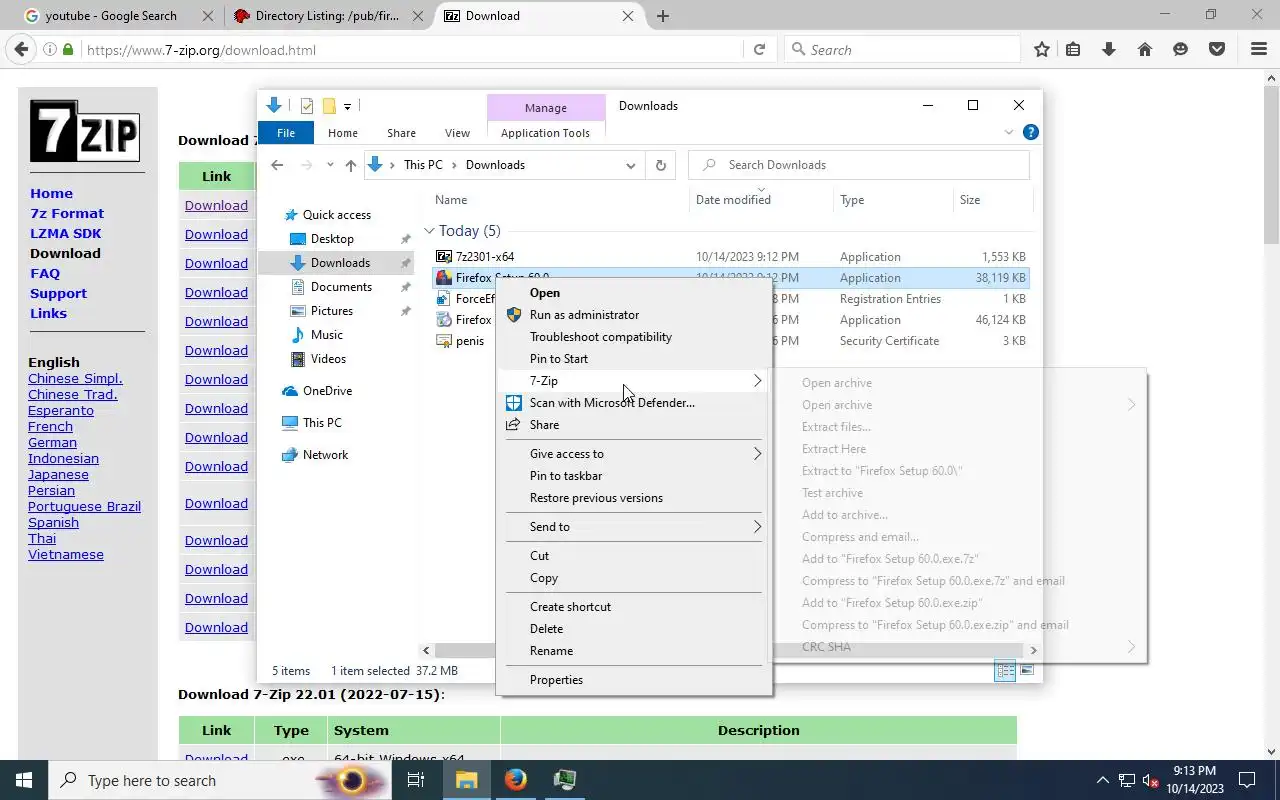Switch to details view in Explorer status bar
1280x800 pixels.
(x=1005, y=671)
